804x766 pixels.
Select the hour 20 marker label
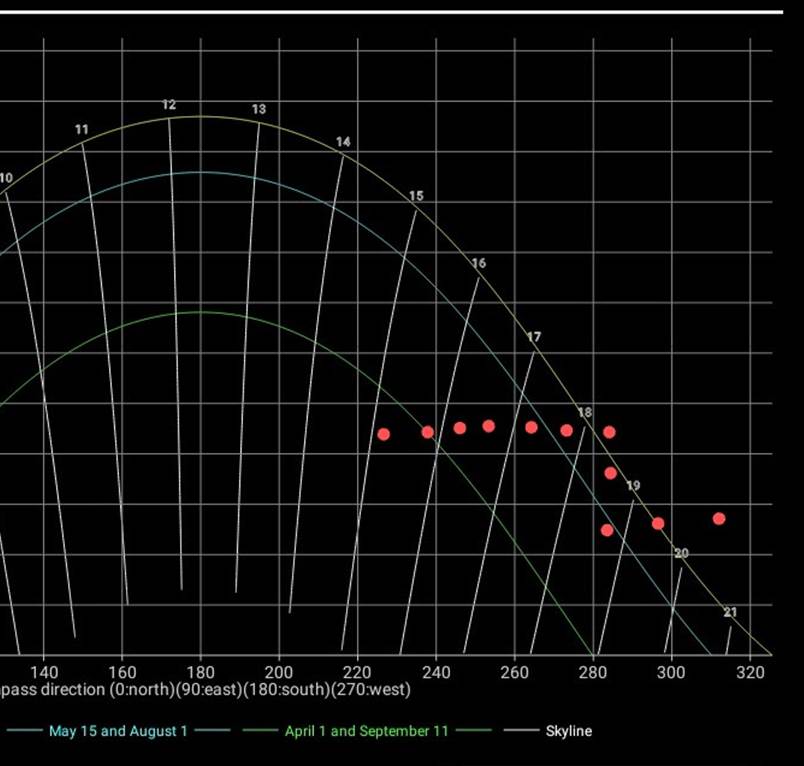point(681,553)
